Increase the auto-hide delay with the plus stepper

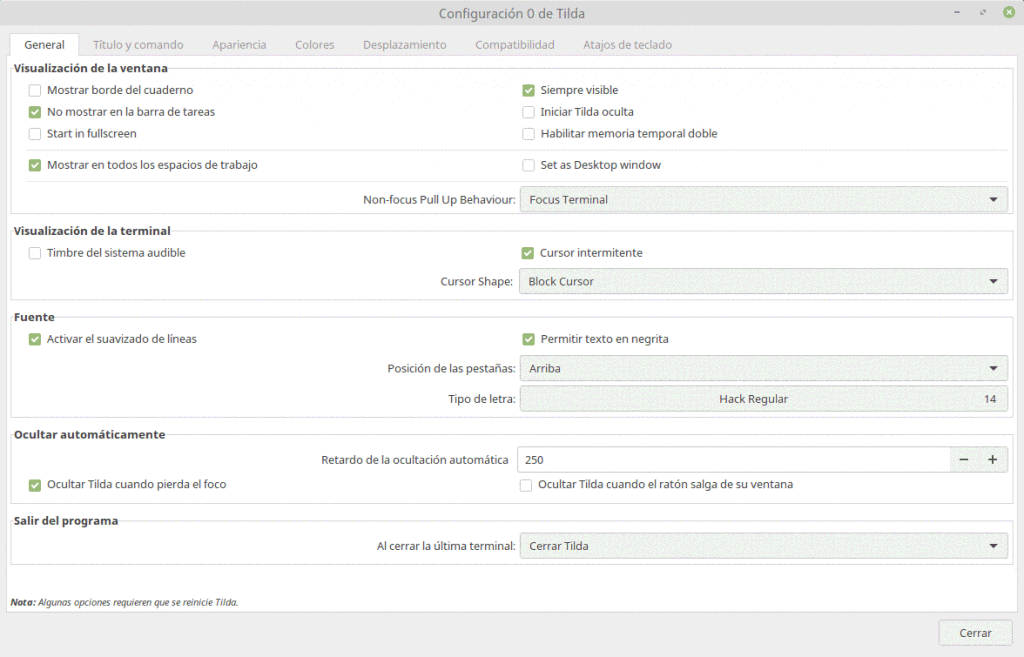(992, 459)
